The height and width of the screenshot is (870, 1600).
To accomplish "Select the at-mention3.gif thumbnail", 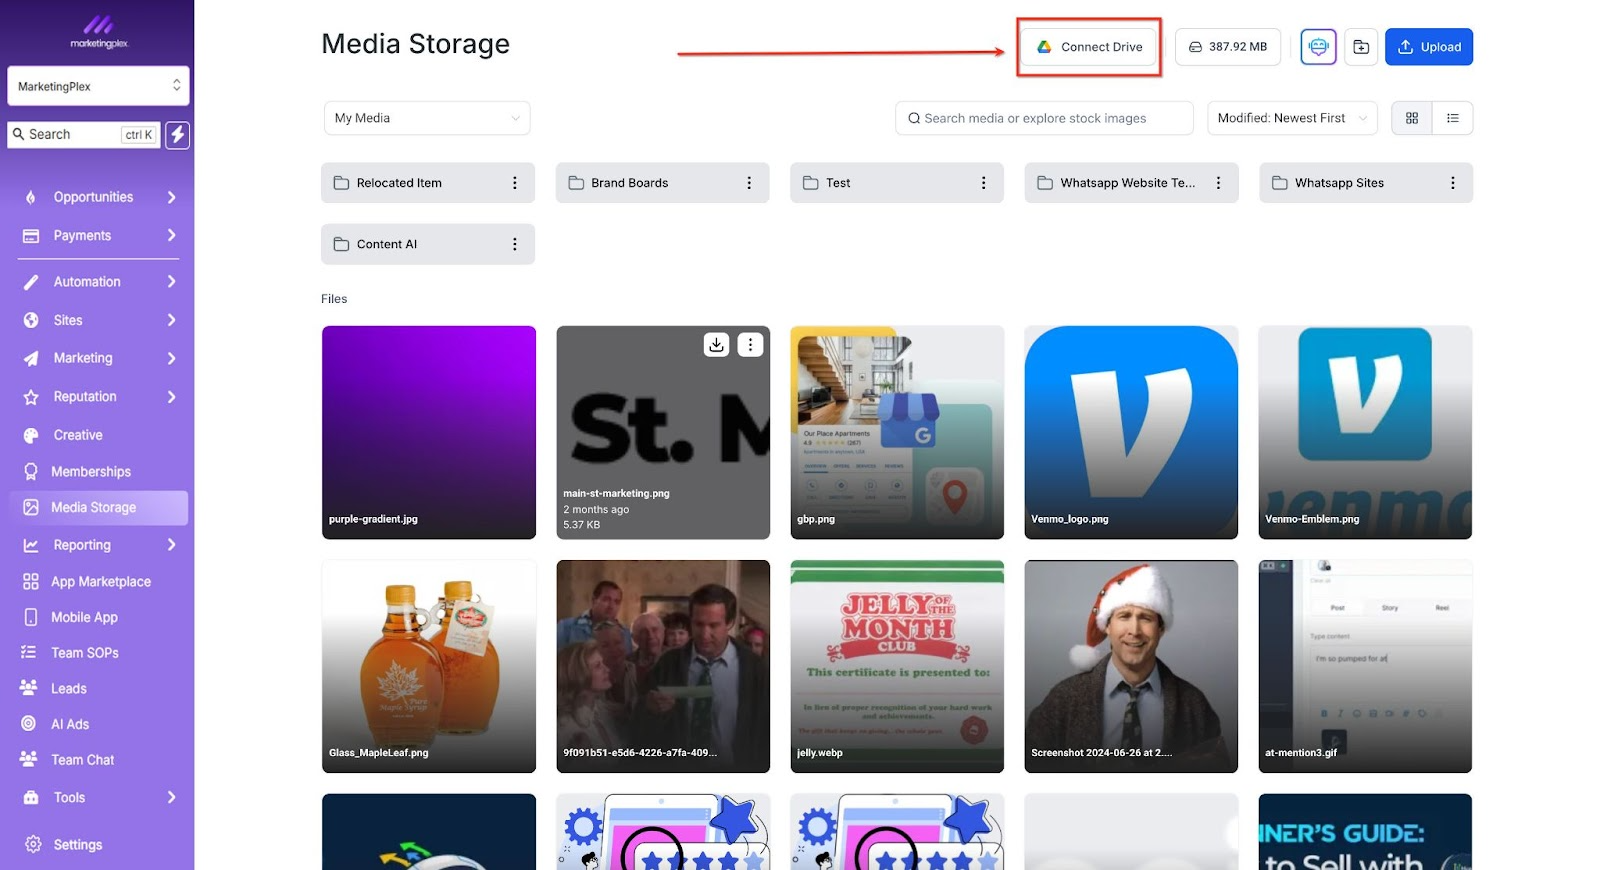I will [x=1365, y=666].
